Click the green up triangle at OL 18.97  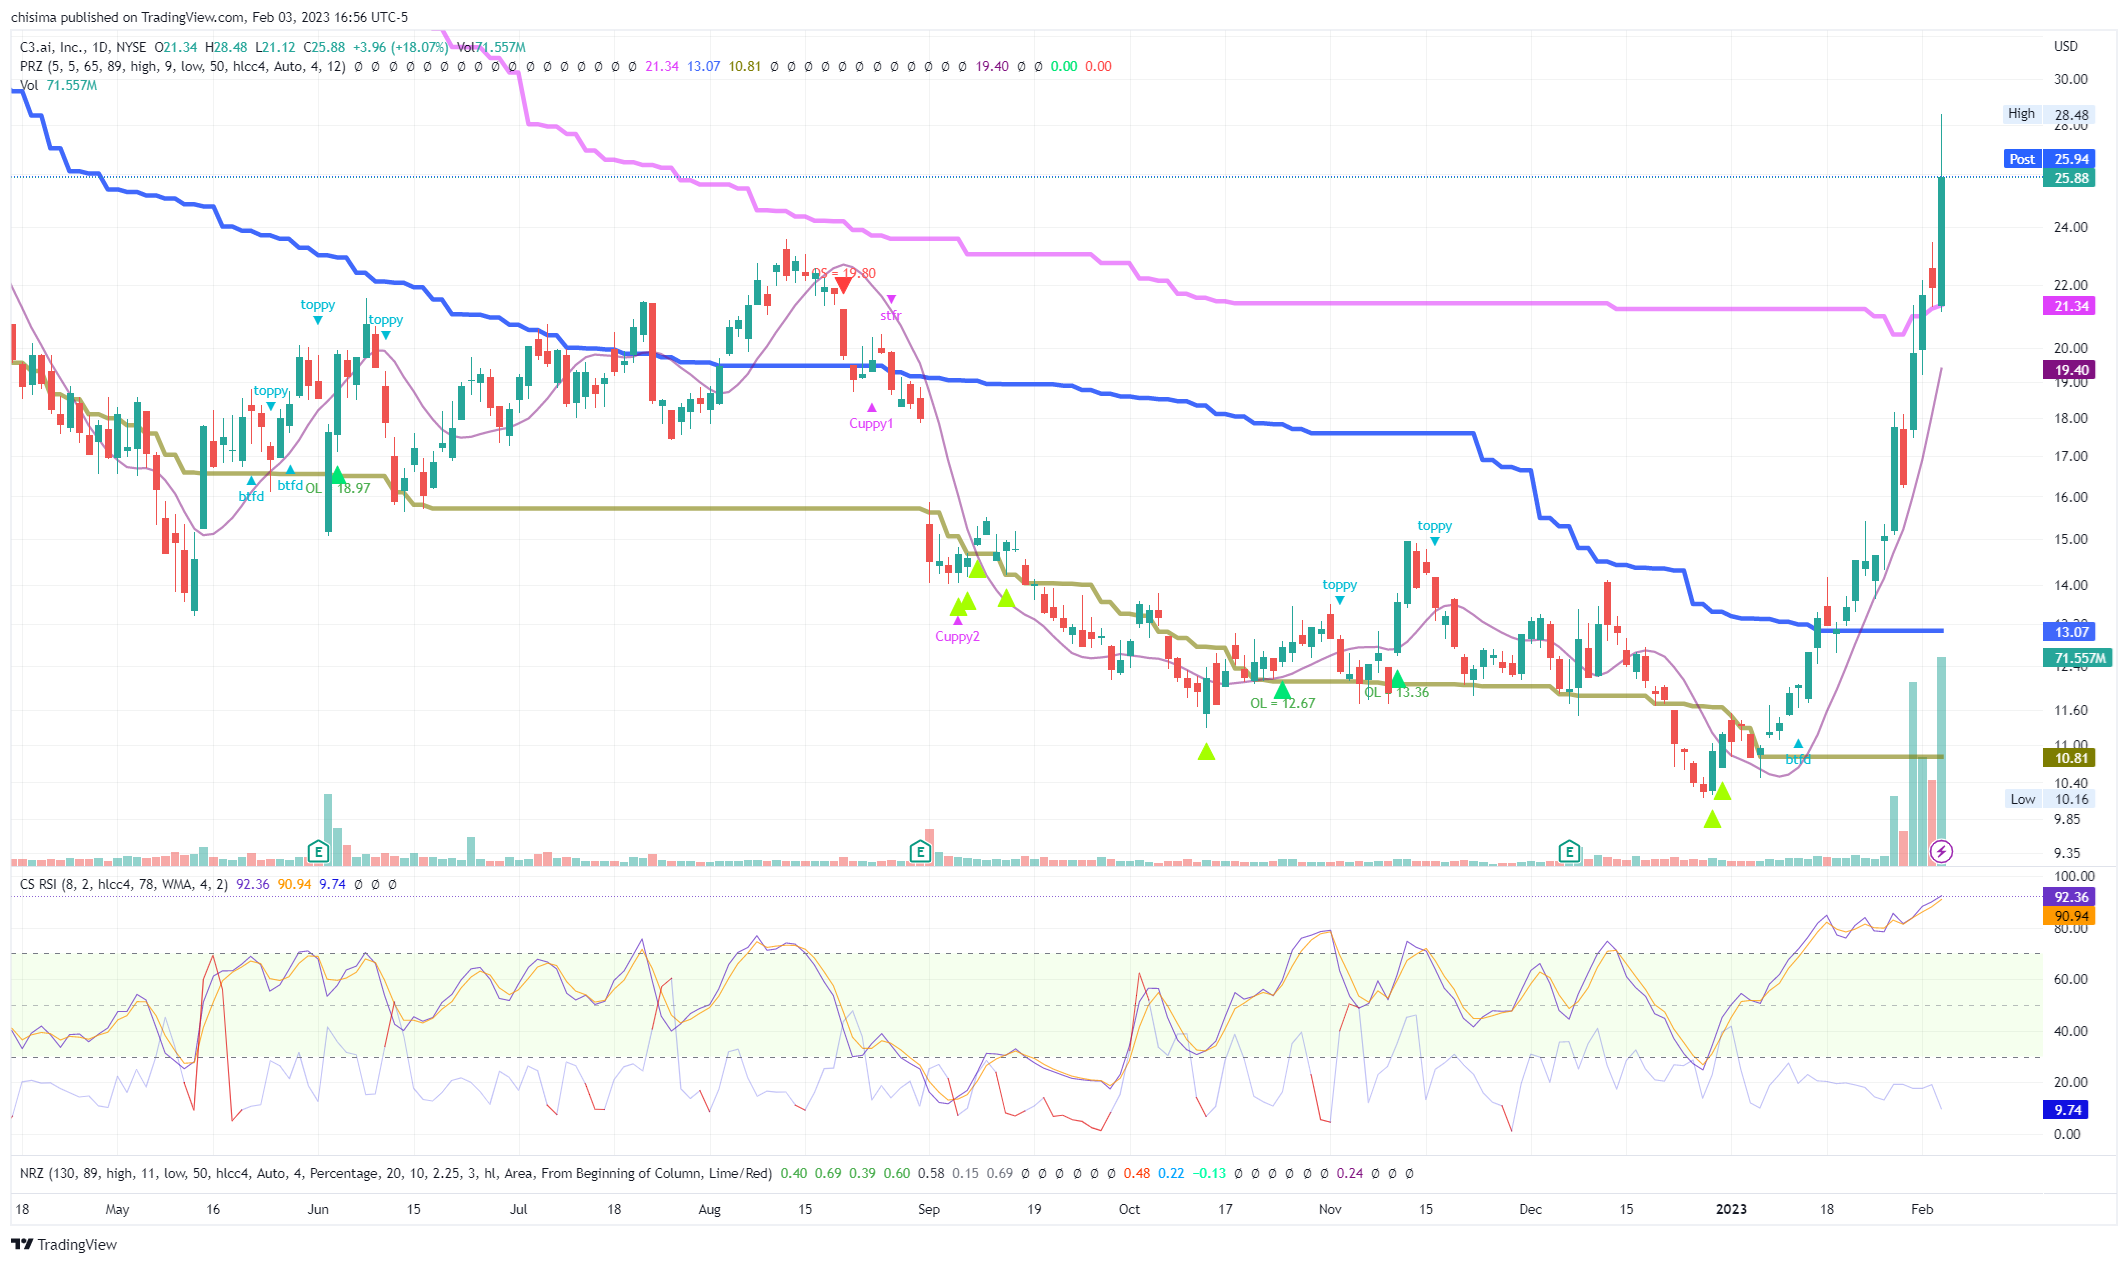click(338, 475)
